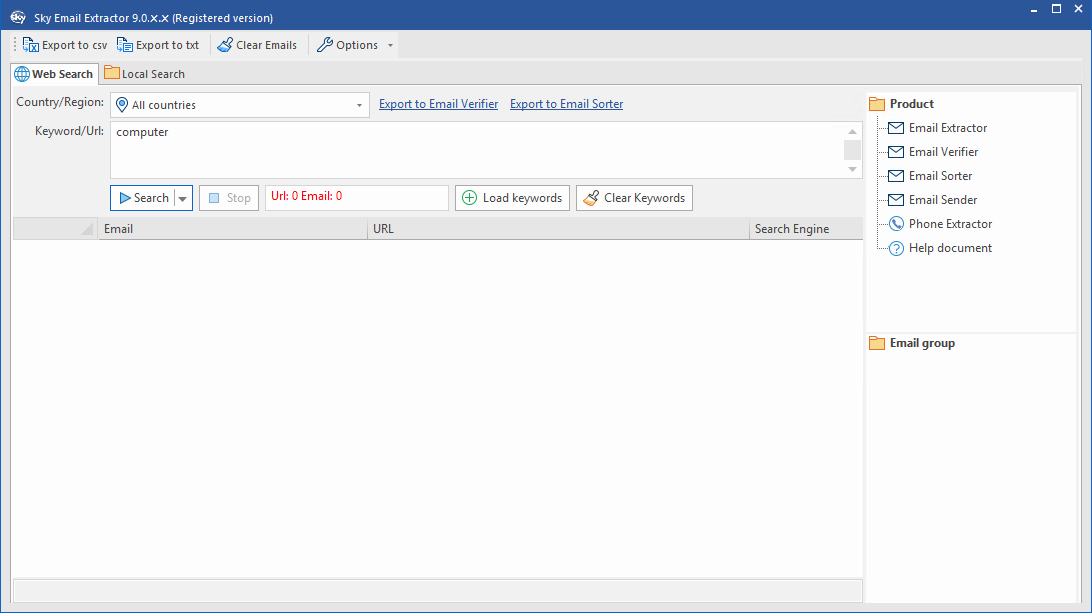Screen dimensions: 1092x613
Task: Click the keyword box scroll up arrow
Action: (852, 131)
